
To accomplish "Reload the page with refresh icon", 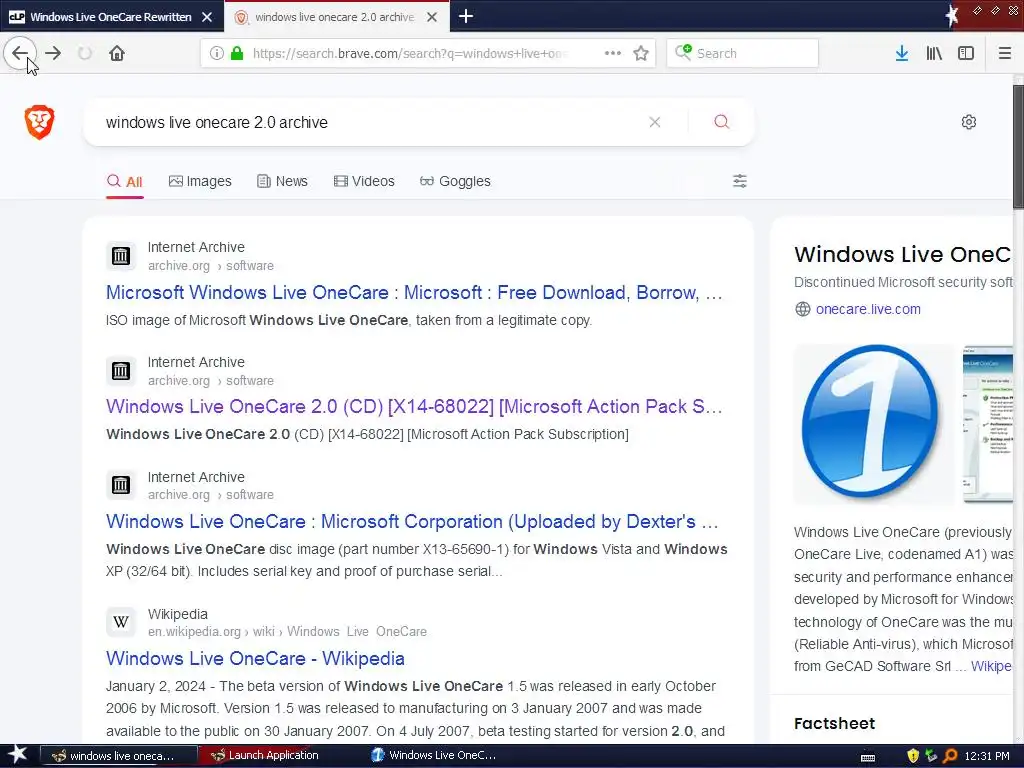I will 85,53.
